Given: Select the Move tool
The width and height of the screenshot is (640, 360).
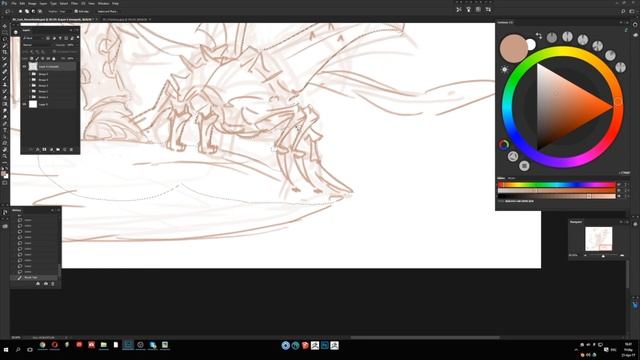Looking at the screenshot, I should [x=5, y=26].
